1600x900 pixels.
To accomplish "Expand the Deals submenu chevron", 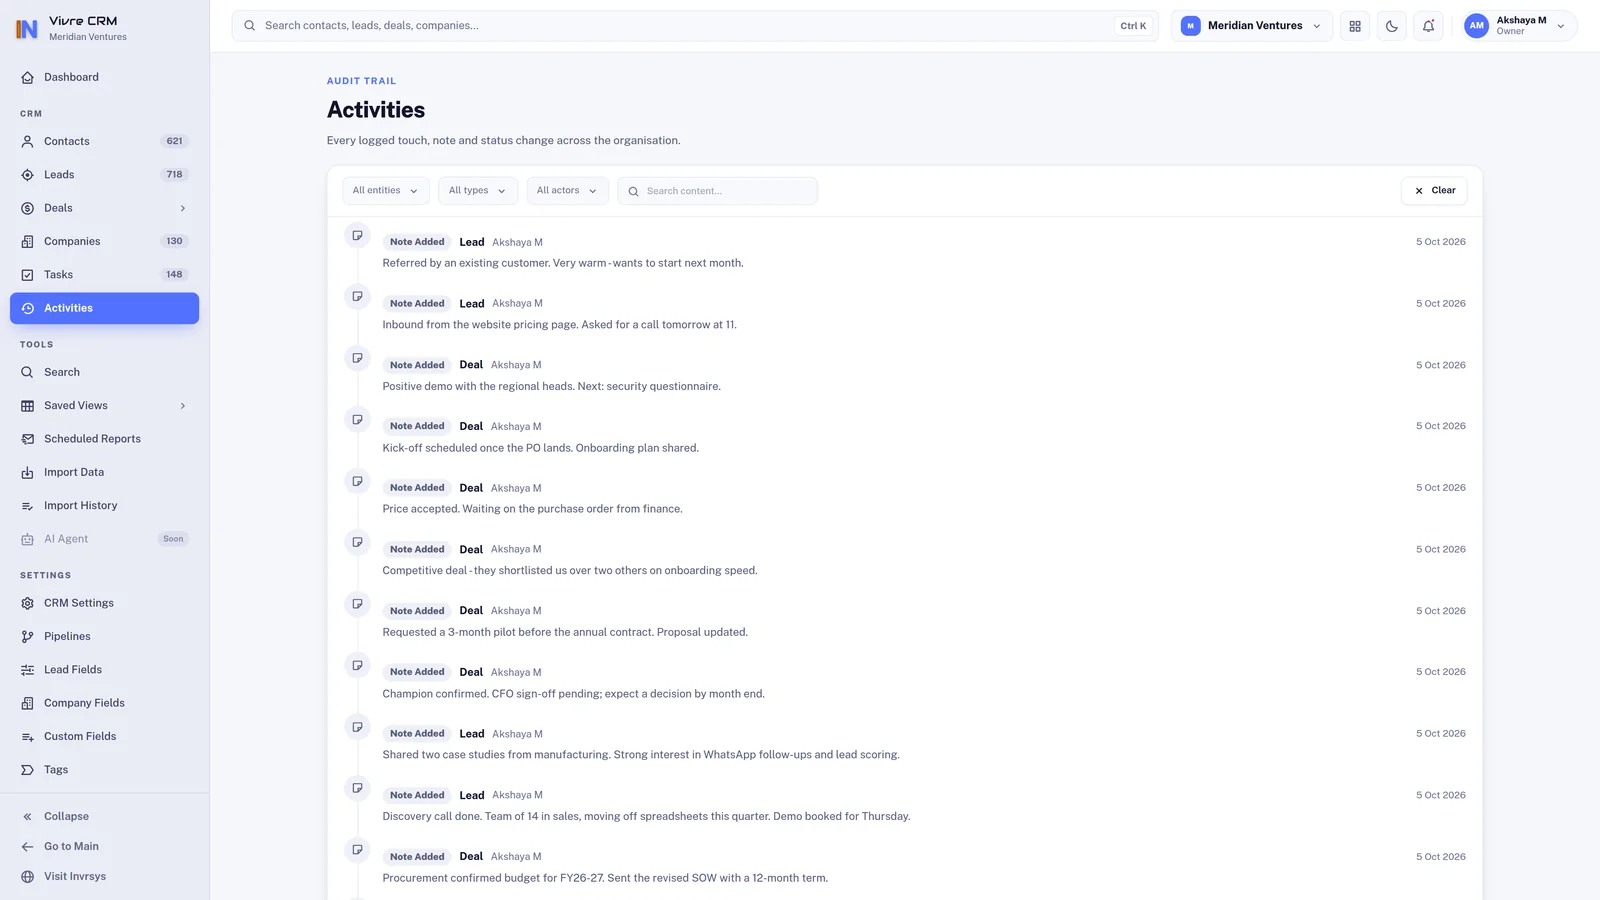I will pyautogui.click(x=183, y=208).
